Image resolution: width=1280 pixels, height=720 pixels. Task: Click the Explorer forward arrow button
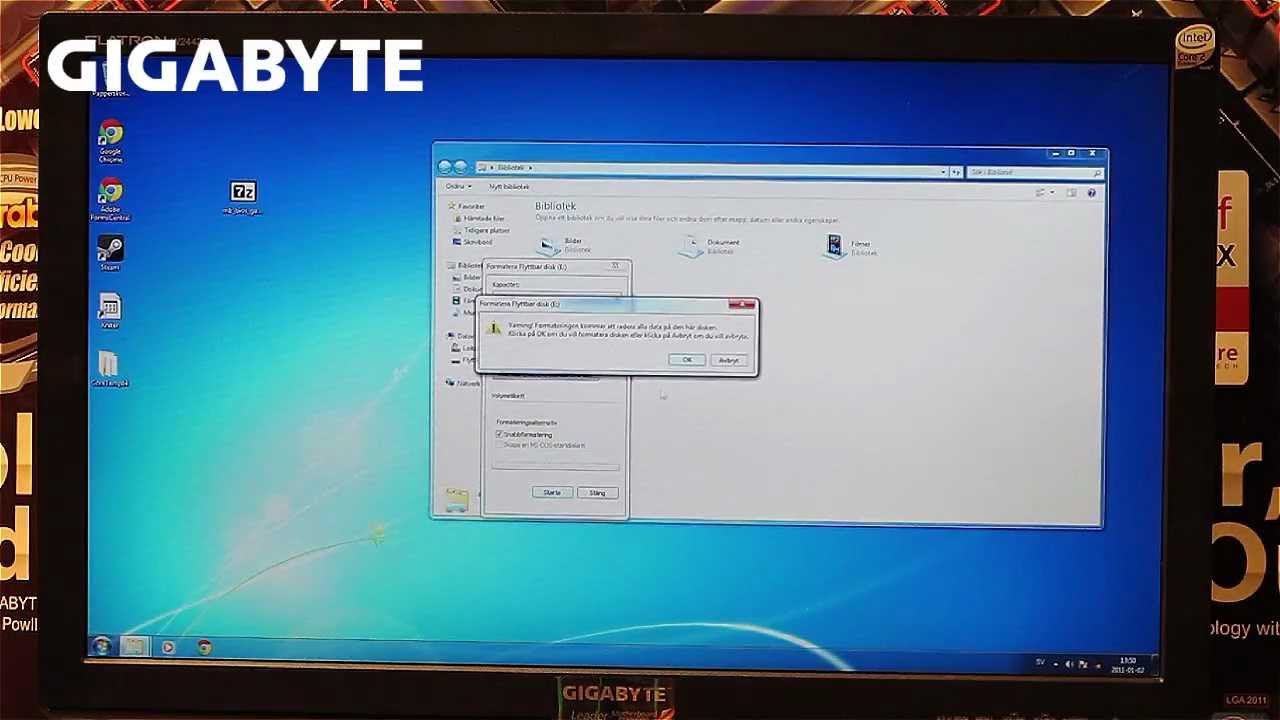click(461, 167)
